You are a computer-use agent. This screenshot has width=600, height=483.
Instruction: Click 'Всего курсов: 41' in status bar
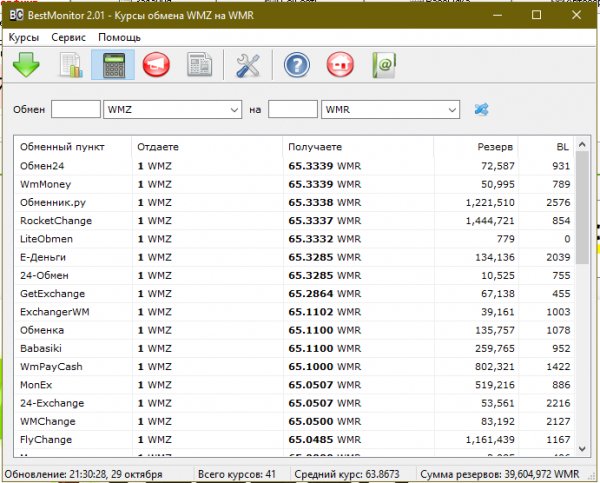236,474
